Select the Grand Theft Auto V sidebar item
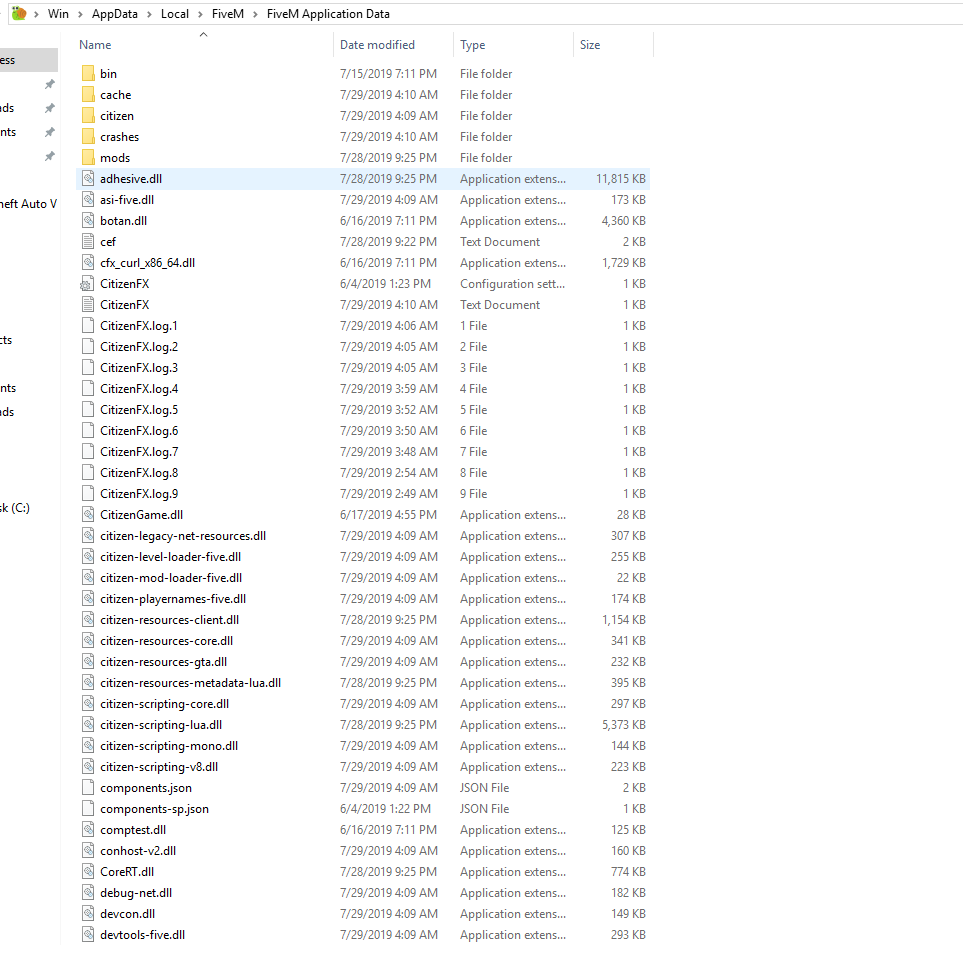 tap(28, 204)
